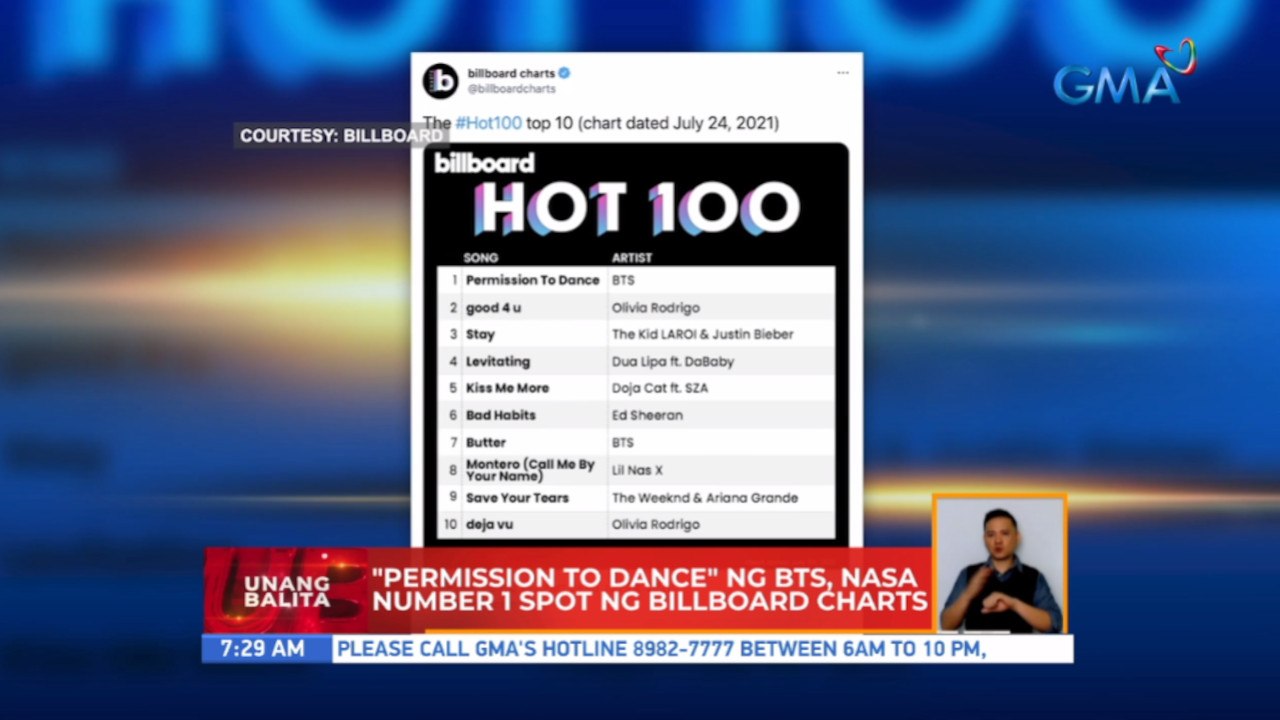Viewport: 1280px width, 720px height.
Task: Click the billboard charts profile avatar
Action: pyautogui.click(x=440, y=81)
